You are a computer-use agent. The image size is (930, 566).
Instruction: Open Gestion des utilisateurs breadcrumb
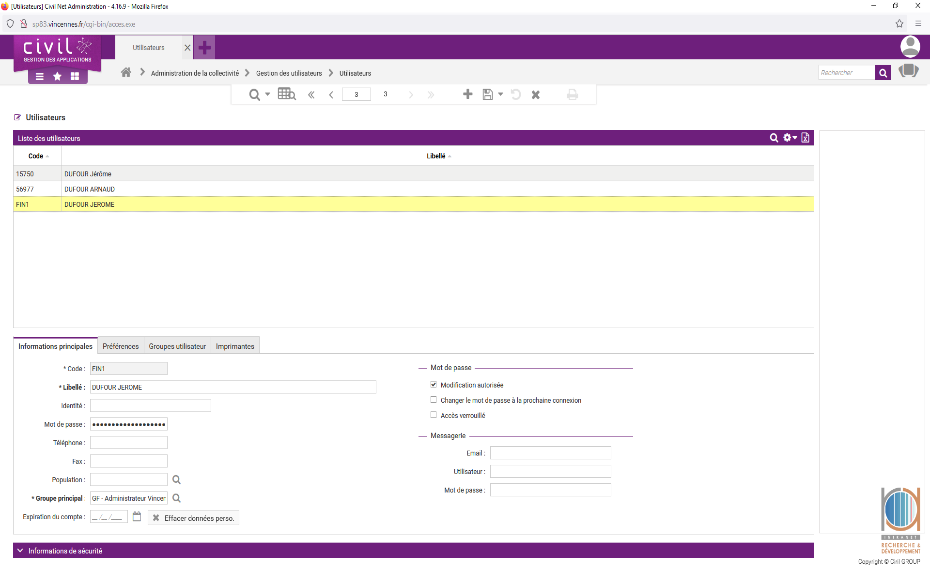coord(289,73)
